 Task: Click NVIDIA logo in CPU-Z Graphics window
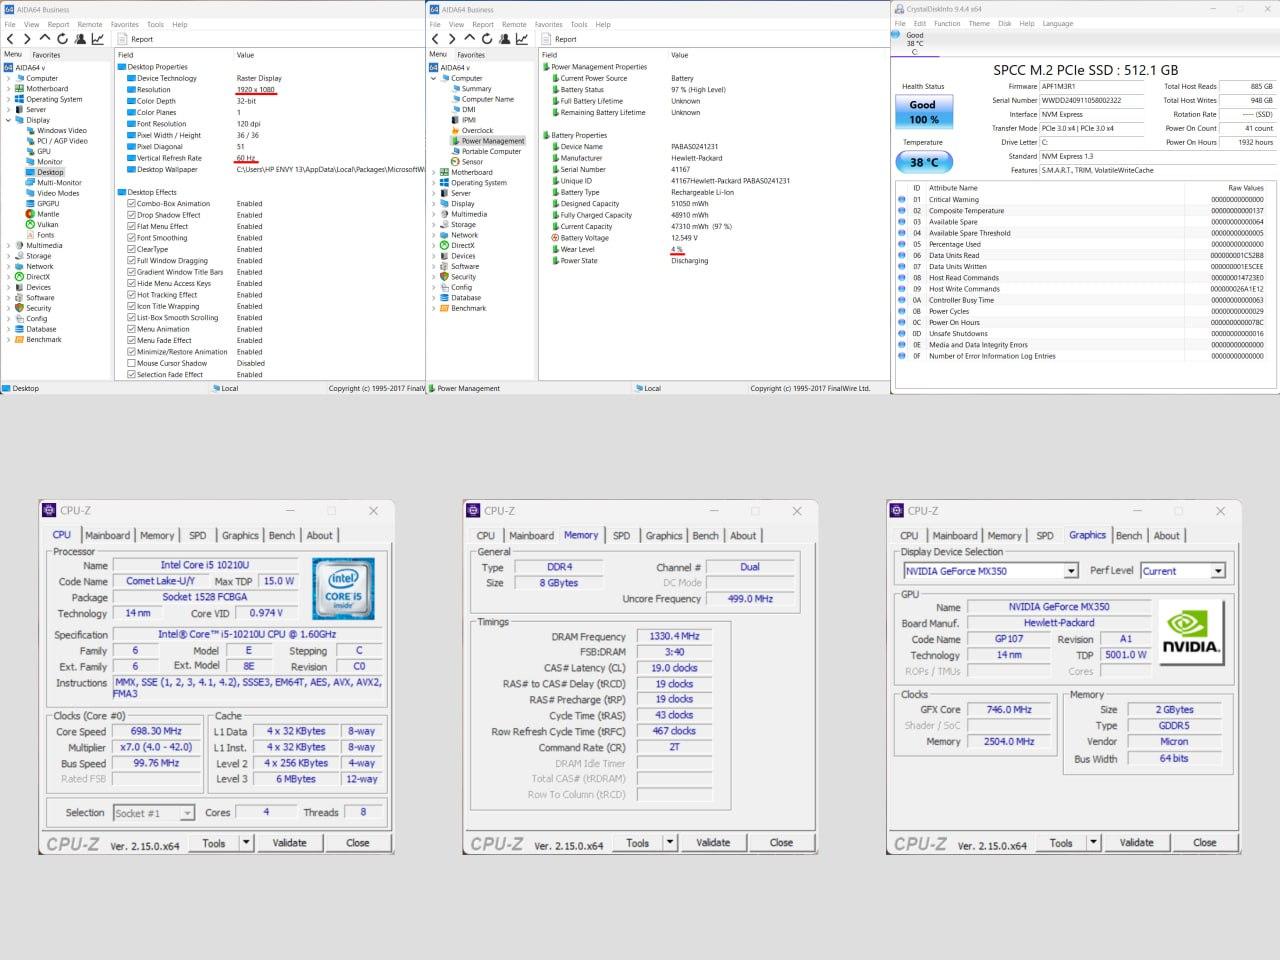click(1192, 633)
